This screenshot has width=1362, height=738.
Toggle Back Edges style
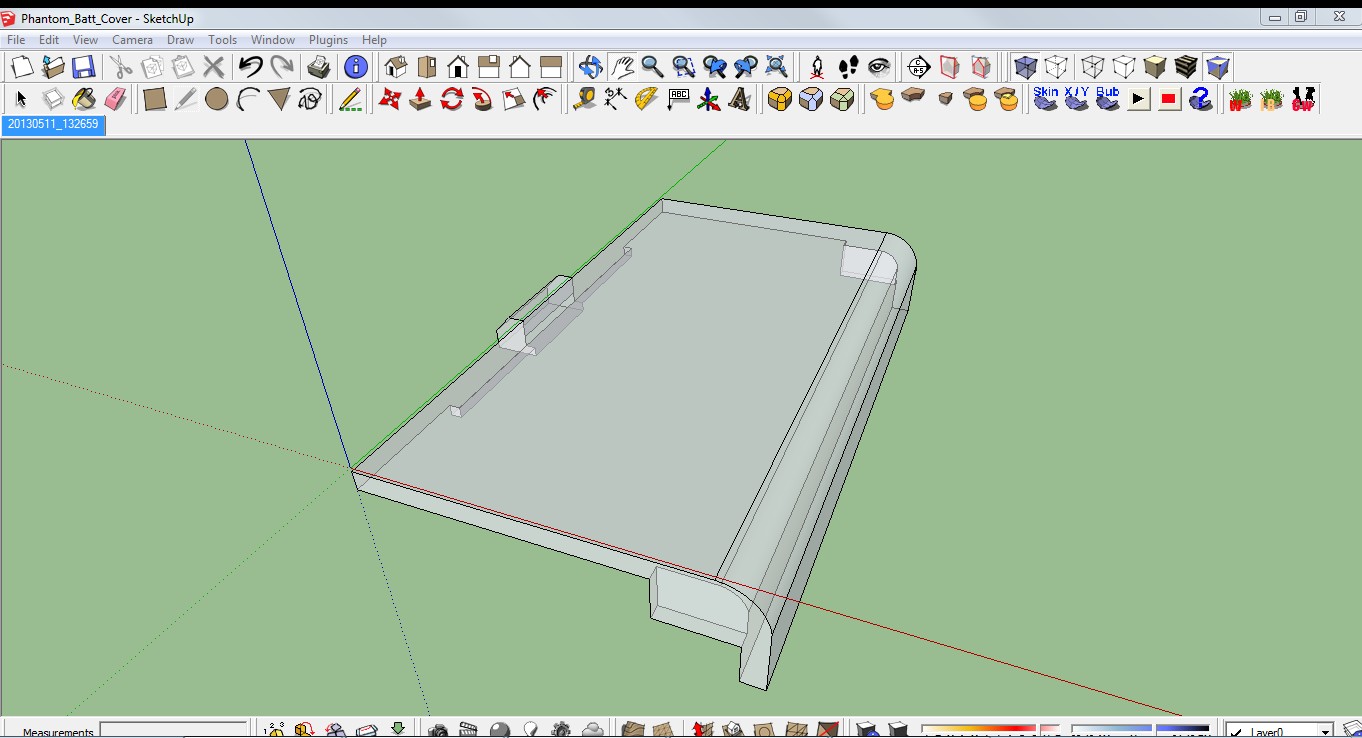(1056, 67)
